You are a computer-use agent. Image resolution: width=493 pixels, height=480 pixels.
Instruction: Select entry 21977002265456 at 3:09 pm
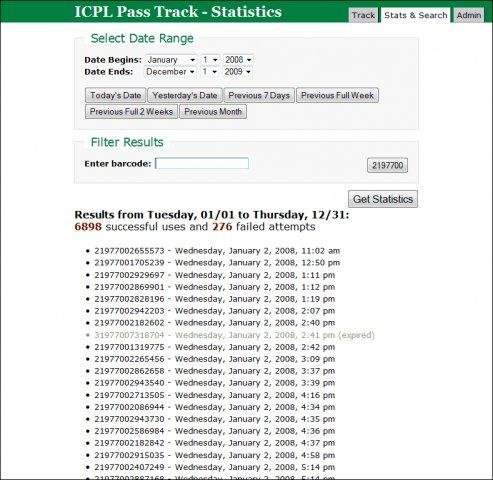(x=215, y=359)
